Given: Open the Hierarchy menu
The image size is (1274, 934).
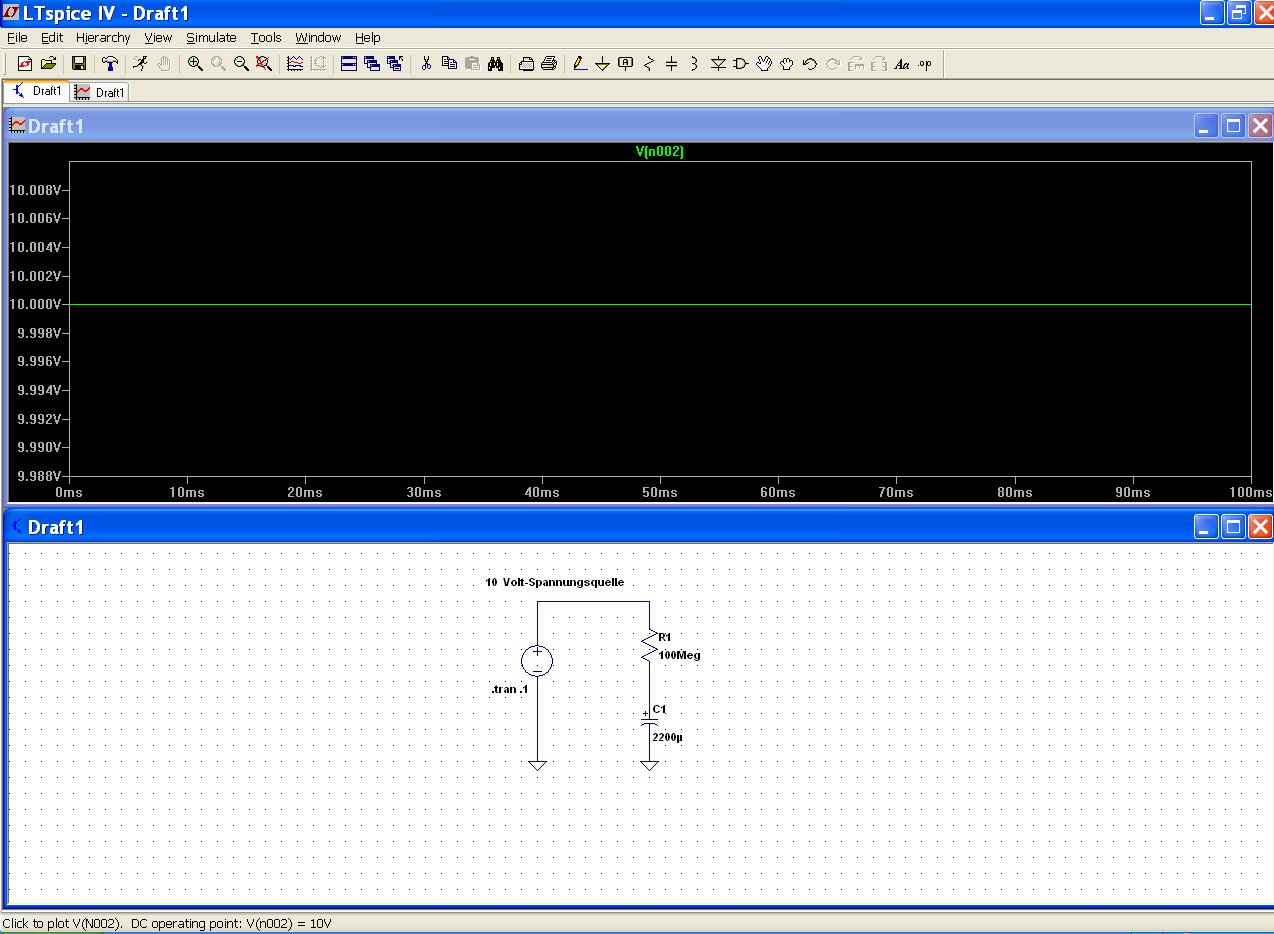Looking at the screenshot, I should (x=103, y=38).
